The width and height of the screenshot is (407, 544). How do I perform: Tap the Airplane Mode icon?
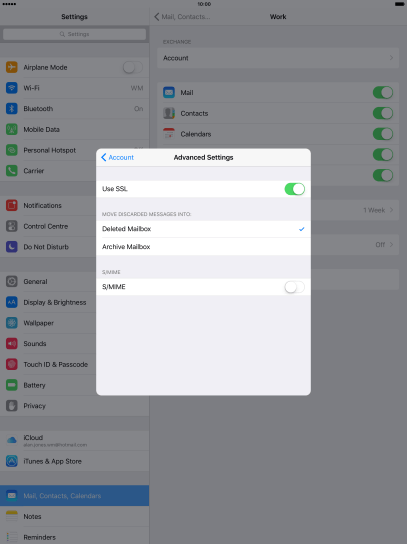(x=11, y=67)
